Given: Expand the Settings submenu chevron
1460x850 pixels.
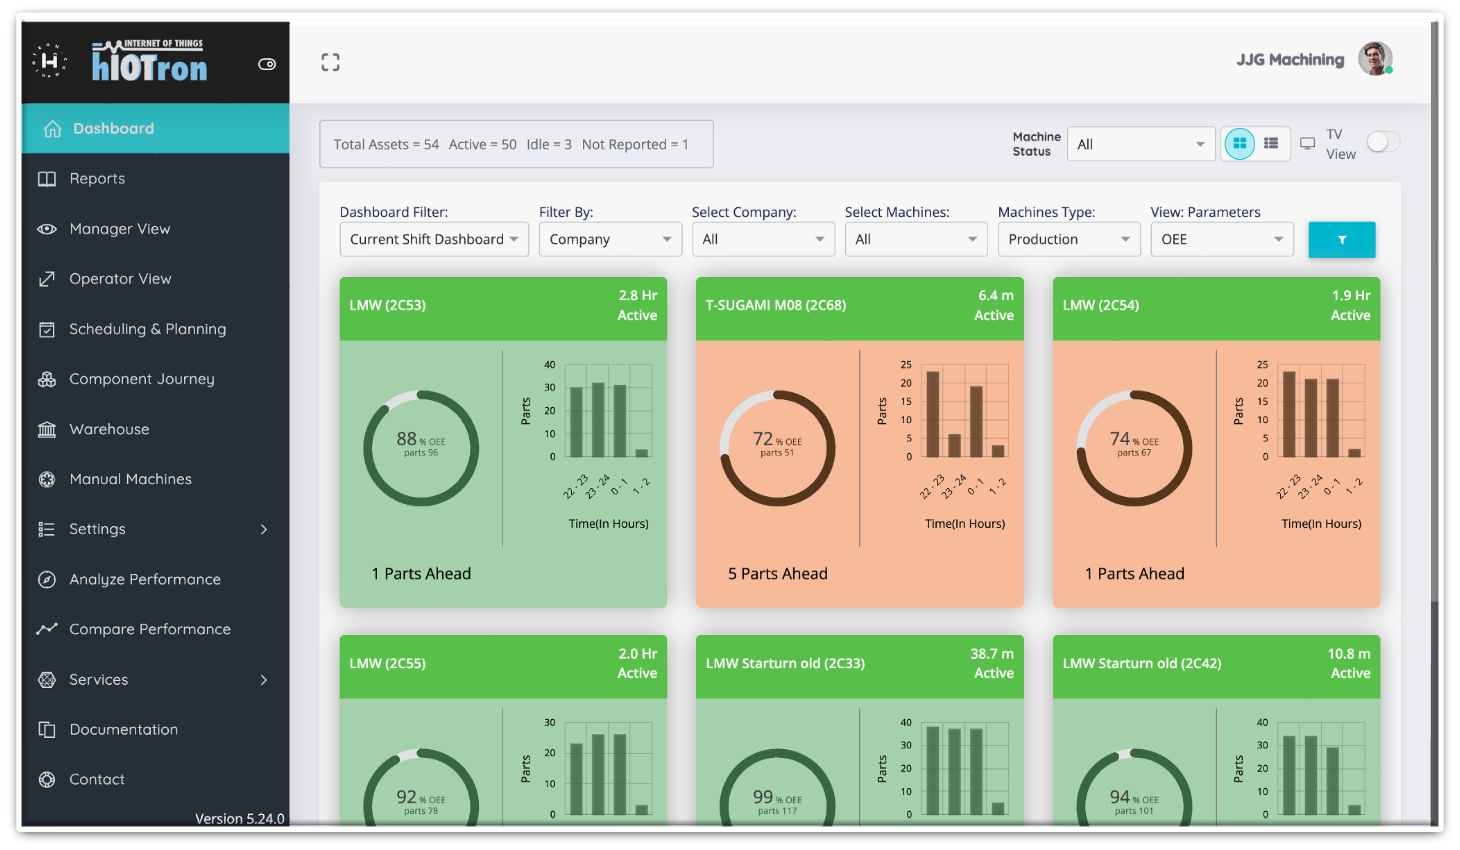Looking at the screenshot, I should (x=264, y=529).
